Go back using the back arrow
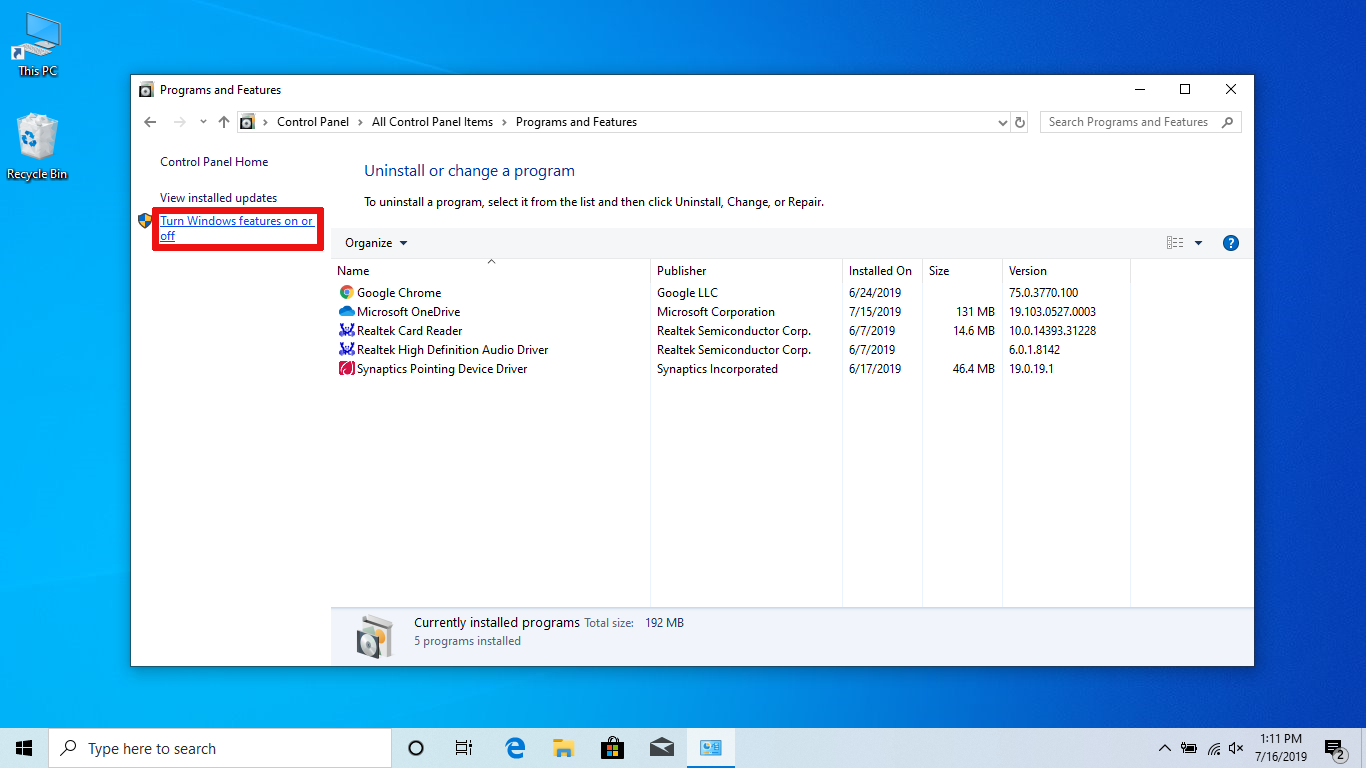 150,122
